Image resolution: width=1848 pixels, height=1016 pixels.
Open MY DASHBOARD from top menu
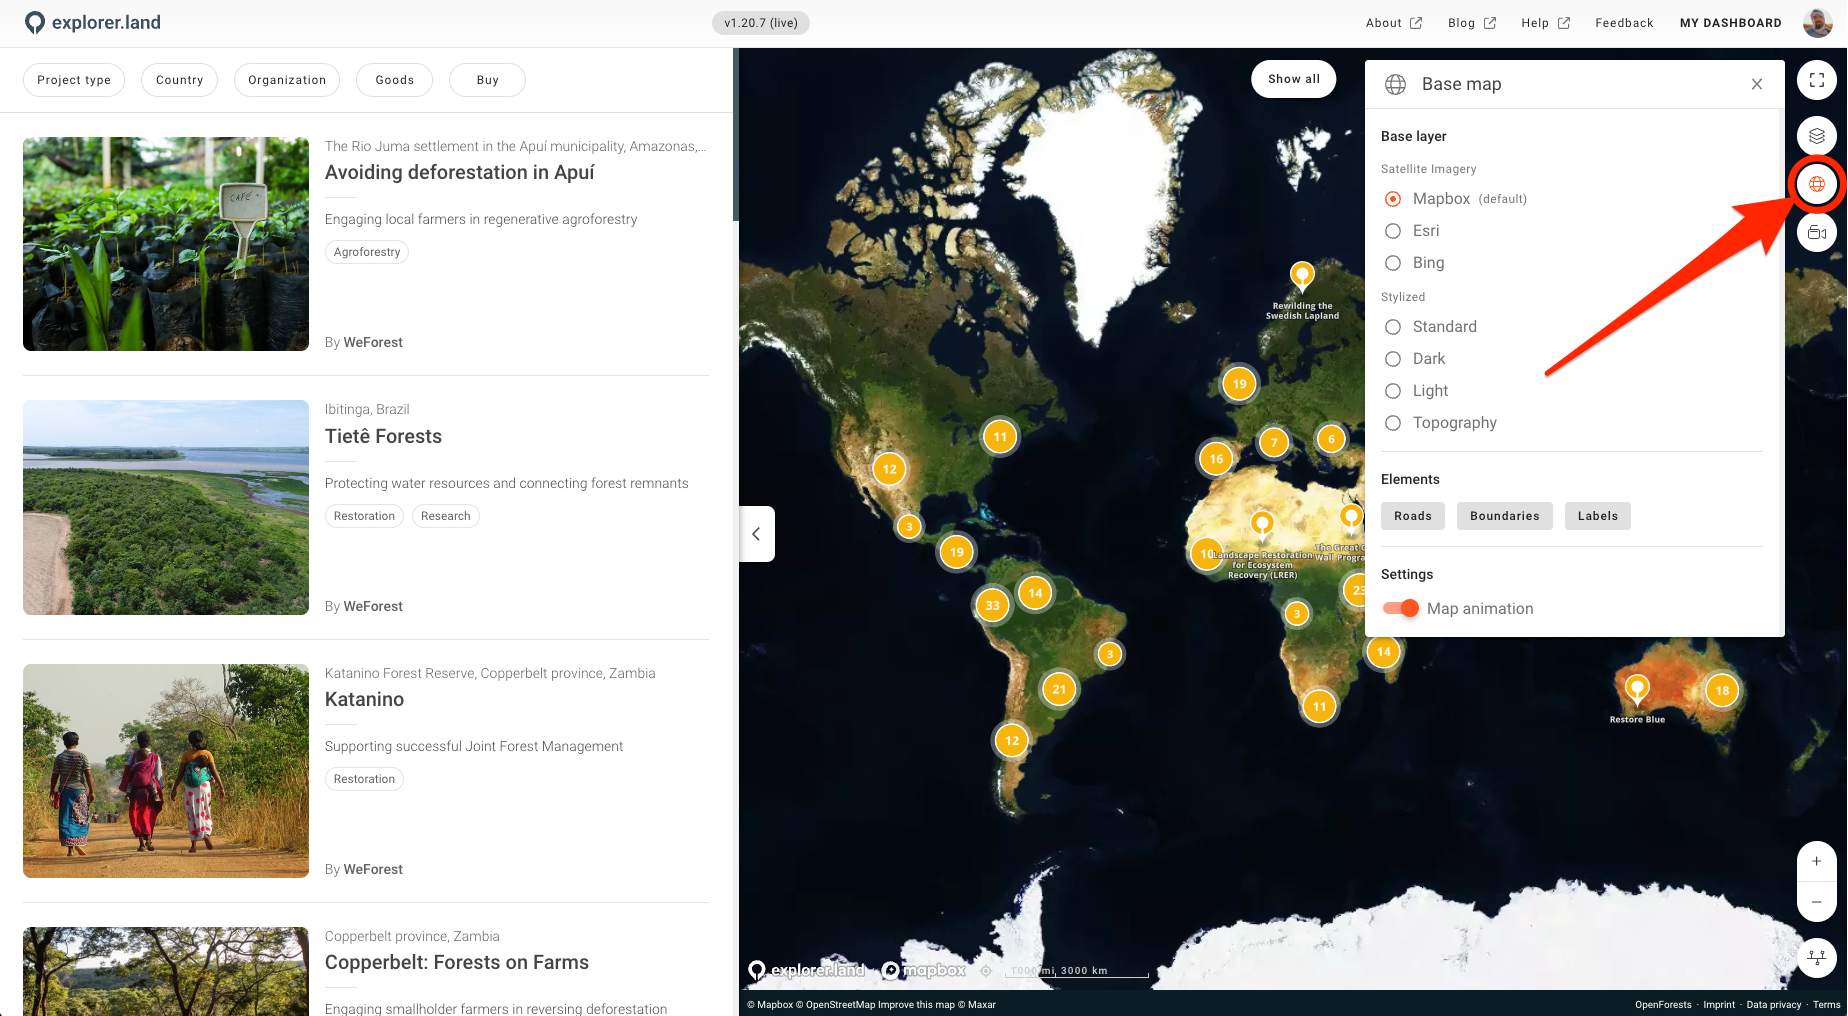[1730, 23]
